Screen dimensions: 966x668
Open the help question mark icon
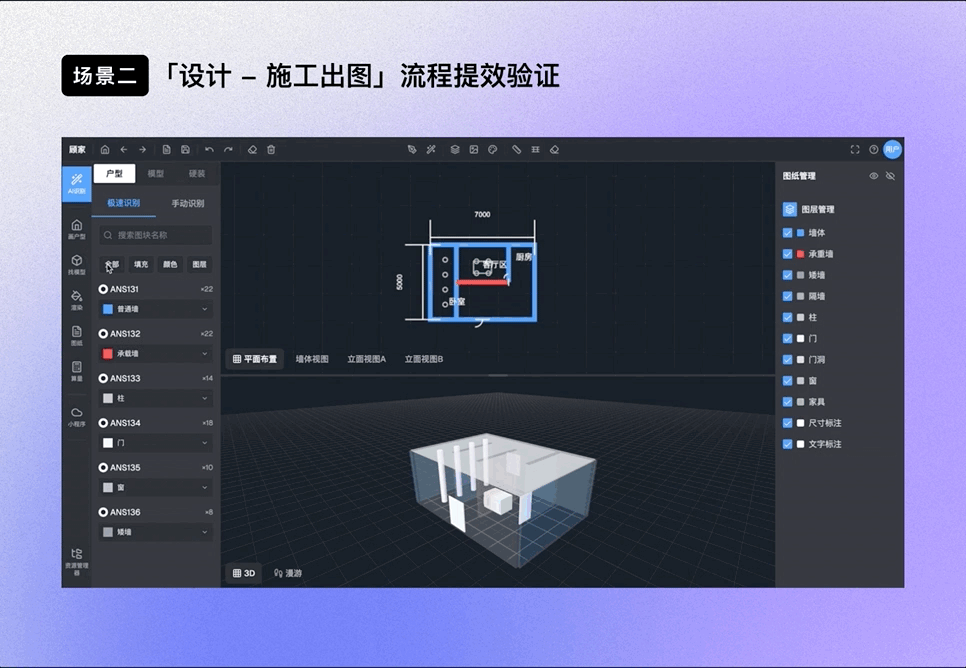coord(874,150)
